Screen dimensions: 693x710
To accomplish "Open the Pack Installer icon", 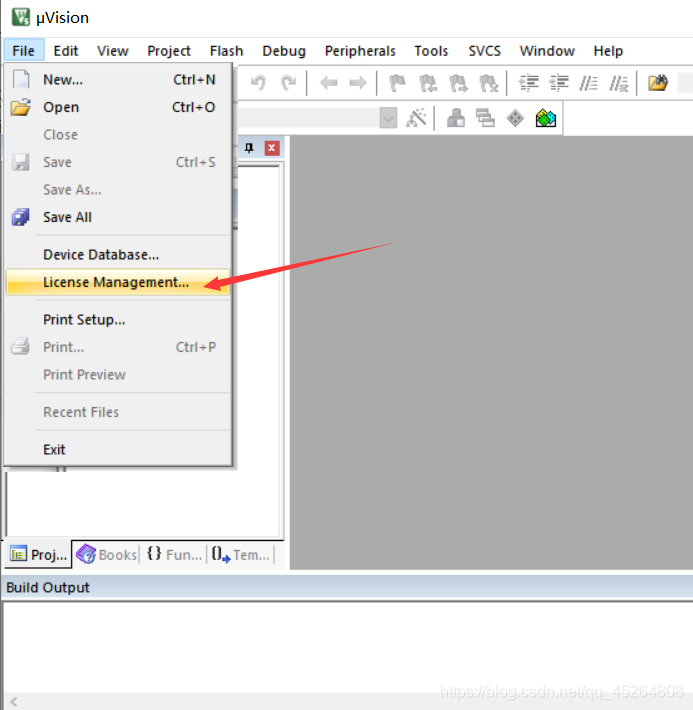I will 546,118.
